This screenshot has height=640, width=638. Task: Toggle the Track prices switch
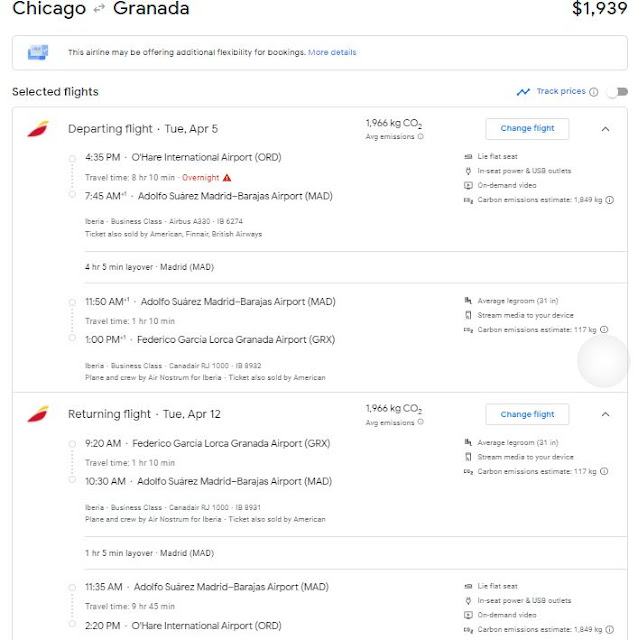coord(619,92)
